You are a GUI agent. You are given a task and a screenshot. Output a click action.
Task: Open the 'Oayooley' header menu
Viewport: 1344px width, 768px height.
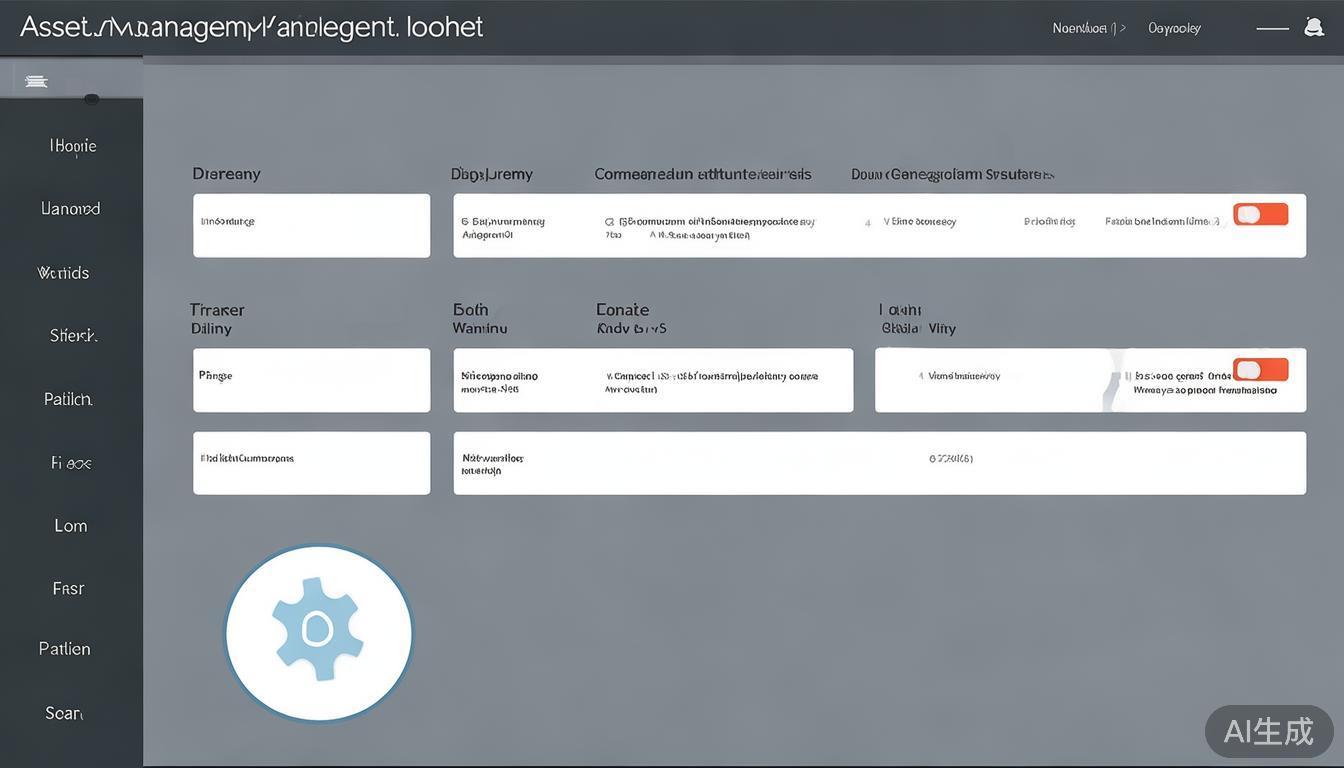pyautogui.click(x=1174, y=28)
